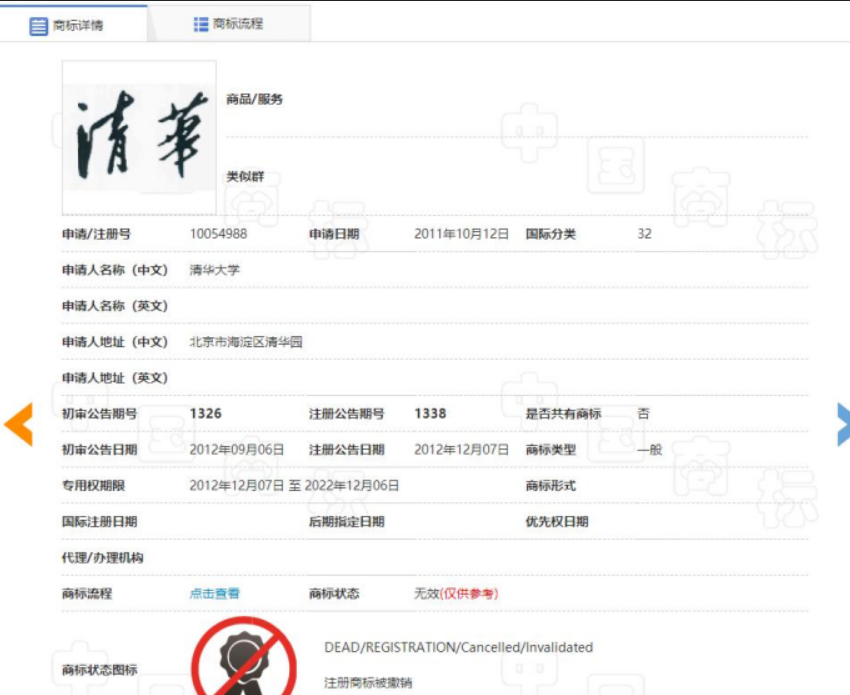The image size is (850, 695).
Task: Click the 注册公告期号 value 1338
Action: point(430,414)
